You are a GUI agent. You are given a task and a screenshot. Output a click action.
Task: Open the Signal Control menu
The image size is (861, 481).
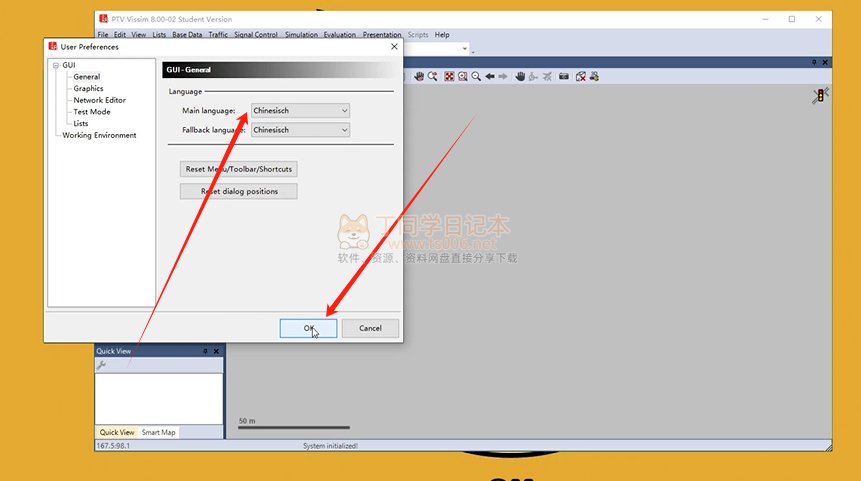(x=256, y=35)
